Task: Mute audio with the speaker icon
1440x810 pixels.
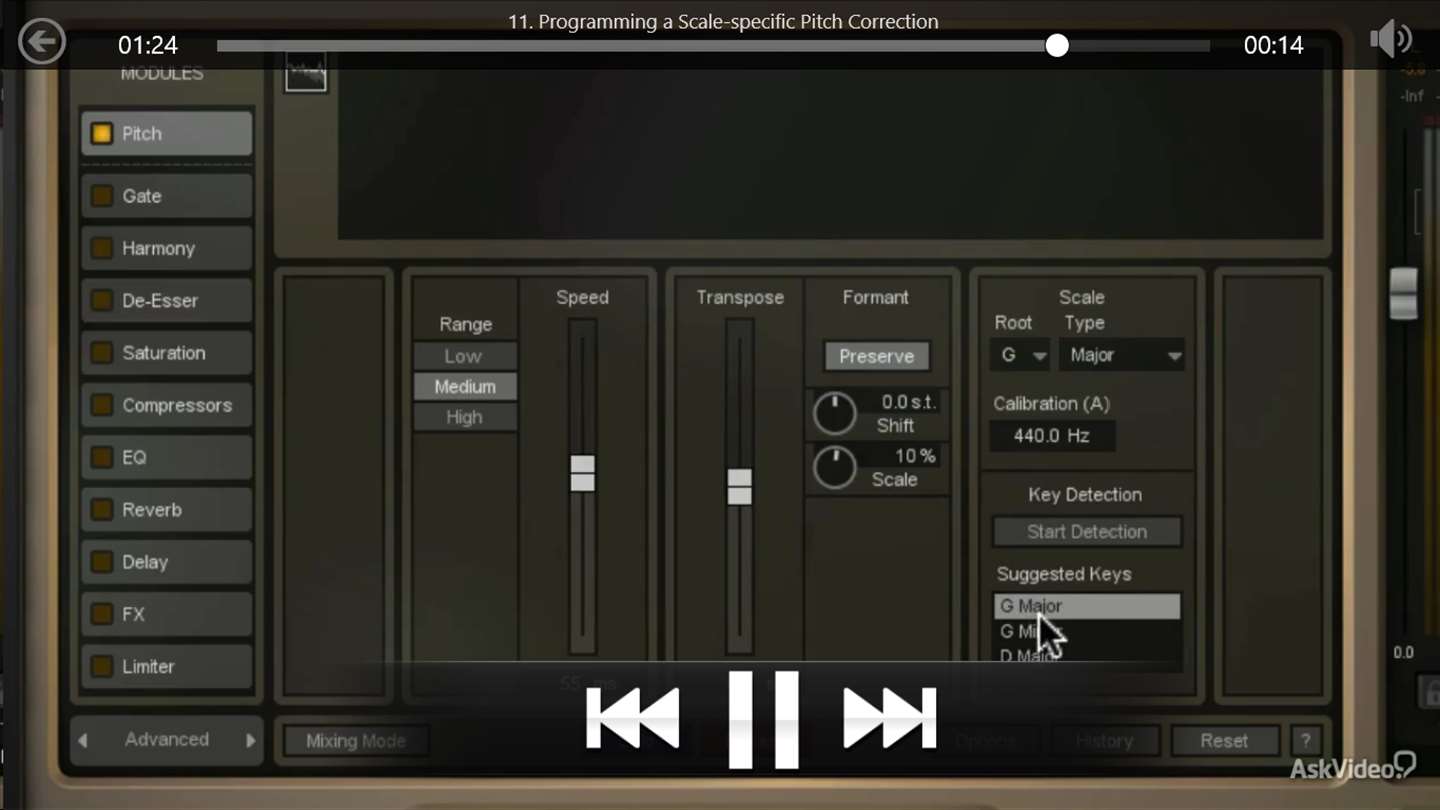Action: (x=1391, y=41)
